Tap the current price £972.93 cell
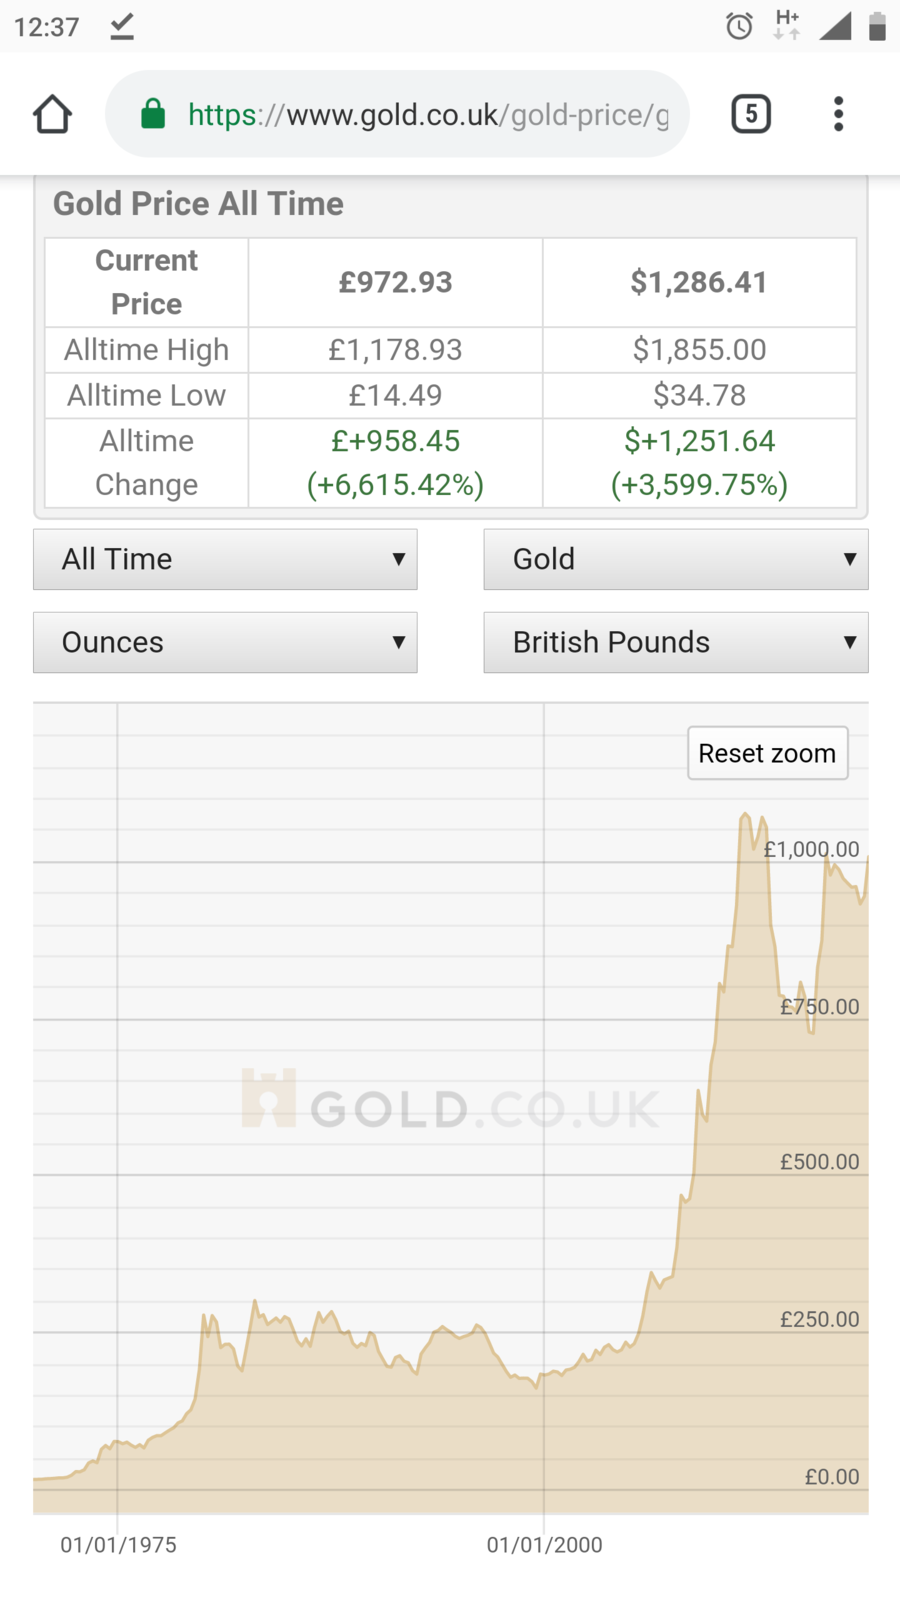The height and width of the screenshot is (1600, 900). 395,282
